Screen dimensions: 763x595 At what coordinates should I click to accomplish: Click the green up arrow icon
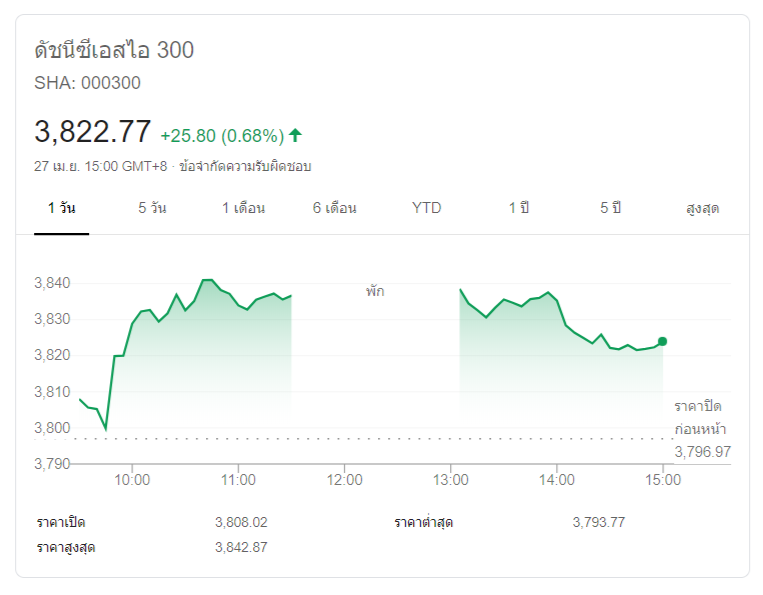pyautogui.click(x=296, y=135)
